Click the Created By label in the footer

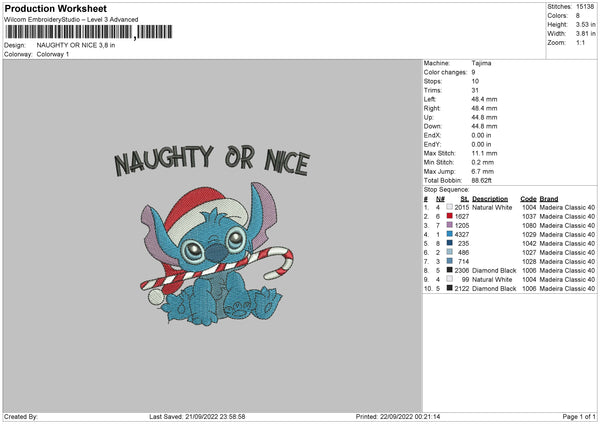tap(21, 416)
